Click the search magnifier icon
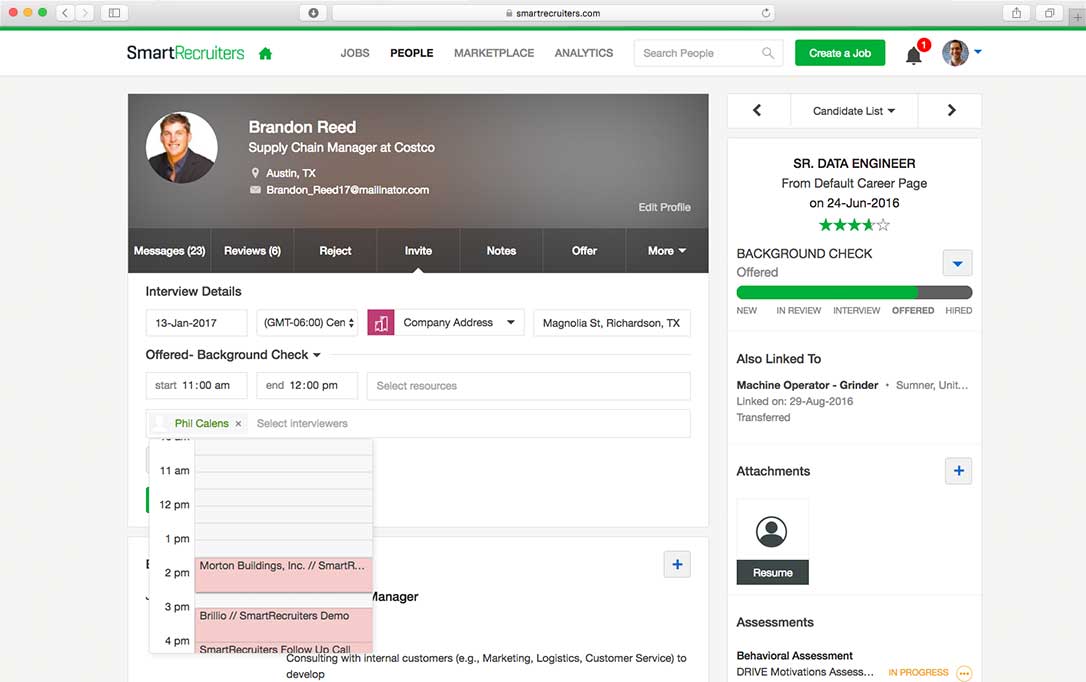Screen dimensions: 1086x682 [x=767, y=53]
